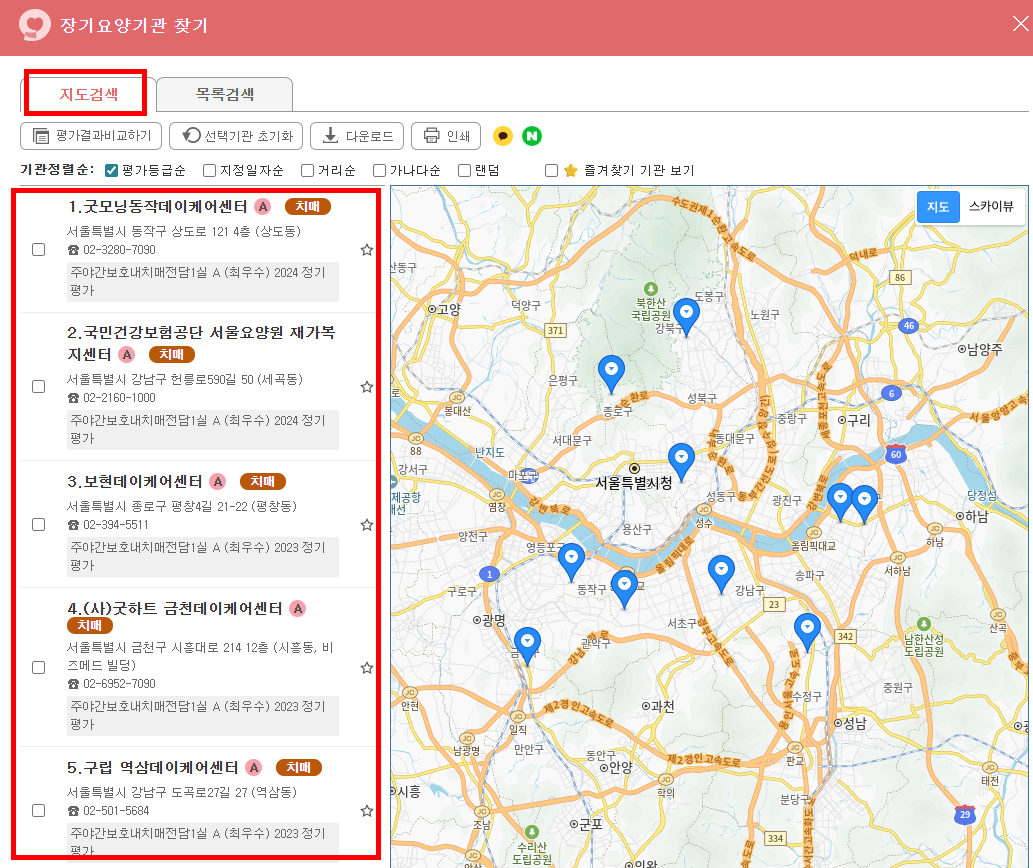Click the star next to 구립 역삼데이케어센터
The height and width of the screenshot is (868, 1033).
(x=367, y=810)
